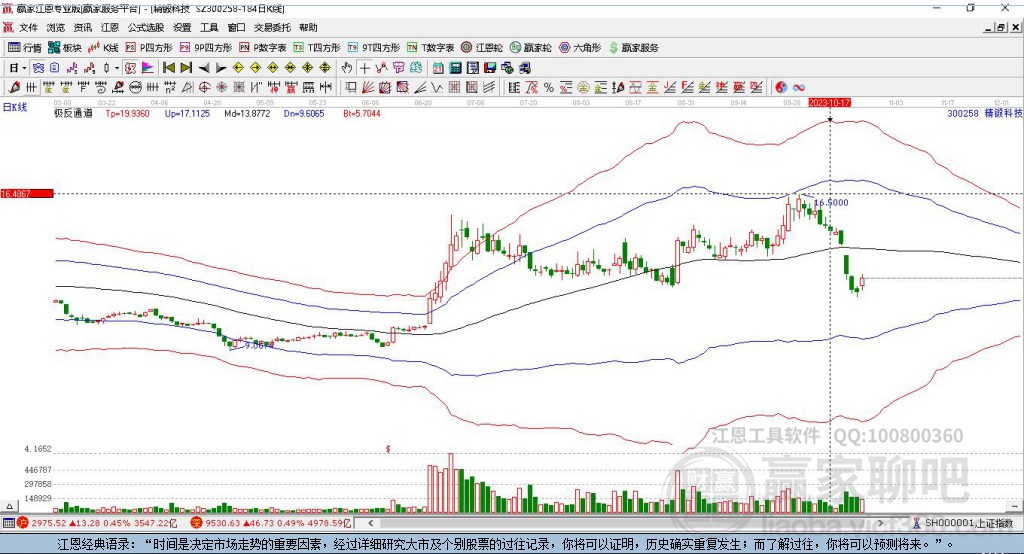
Task: Click the 极反通道 indicator name
Action: pyautogui.click(x=74, y=114)
